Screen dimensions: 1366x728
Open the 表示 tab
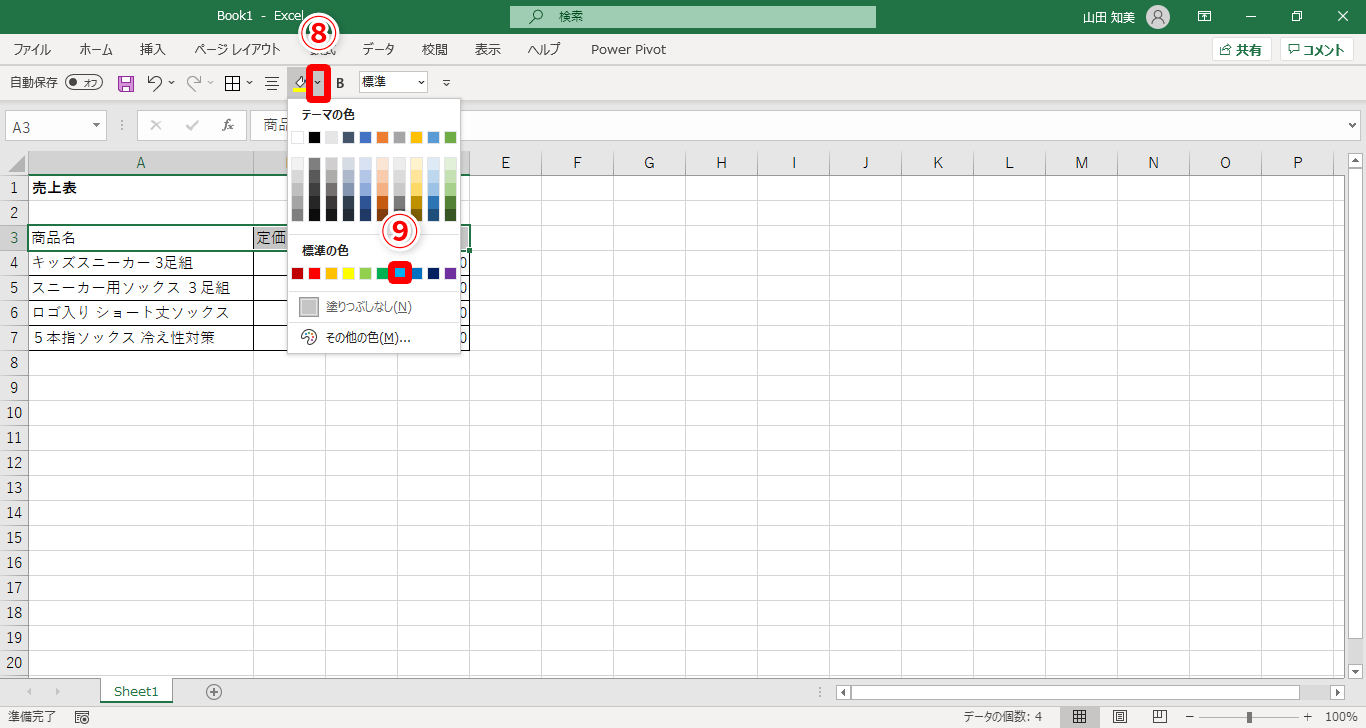pyautogui.click(x=488, y=49)
